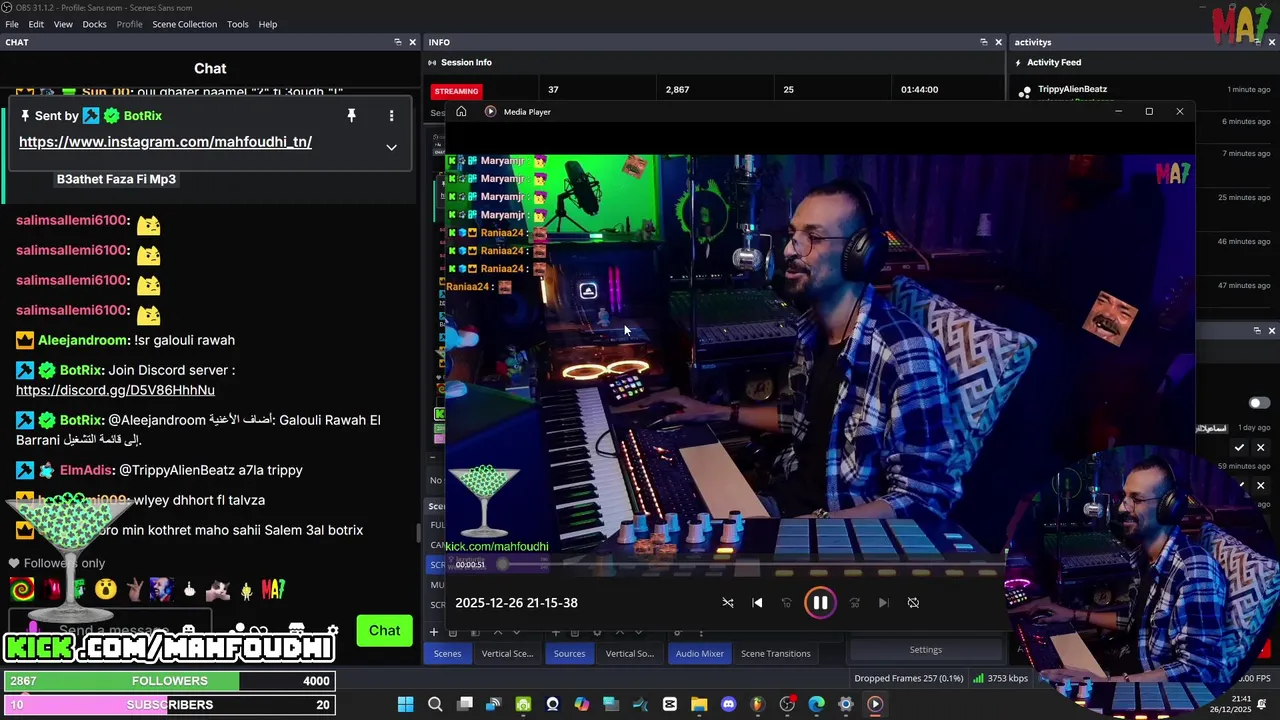Open pinned message options menu
Screen dimensions: 1280x720
[x=391, y=116]
